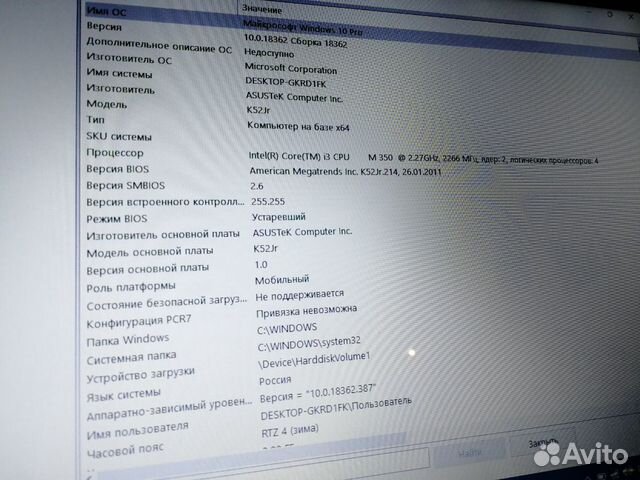The image size is (640, 480).
Task: Select the 'Версия SMBIOS' row label
Action: point(126,185)
